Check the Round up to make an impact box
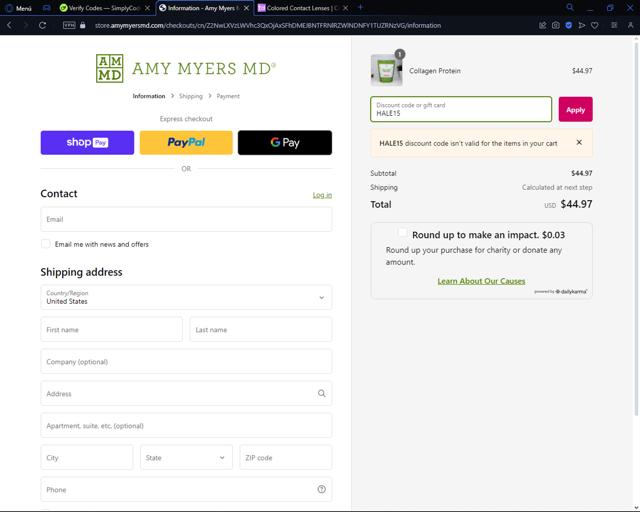Viewport: 640px width, 512px height. 402,233
